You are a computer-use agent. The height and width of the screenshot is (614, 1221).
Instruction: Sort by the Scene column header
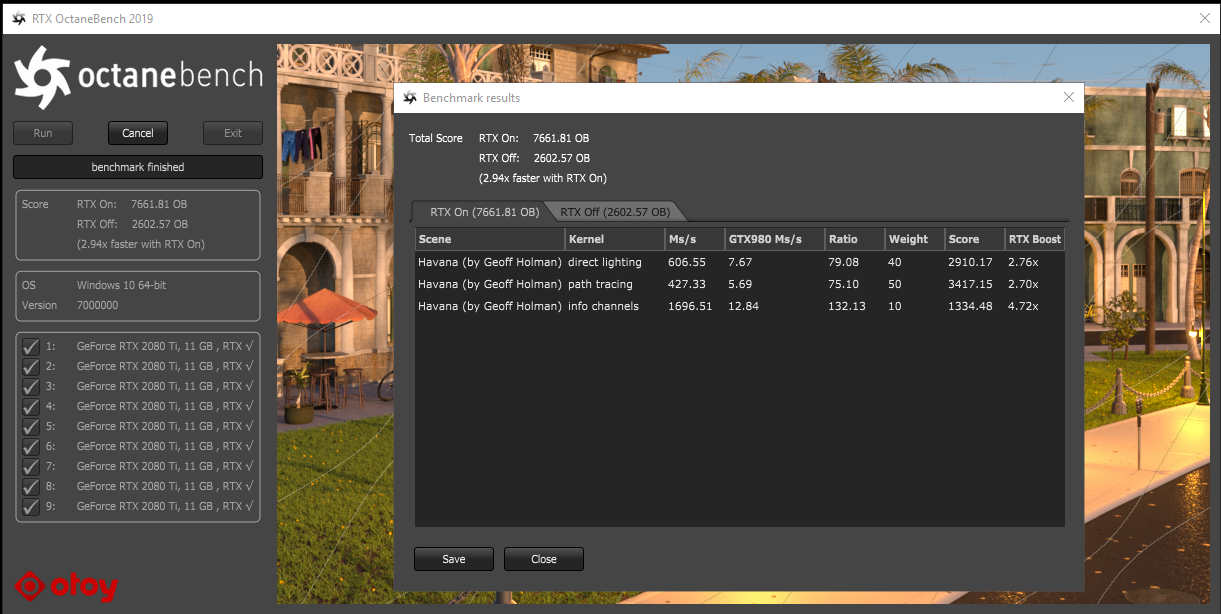pyautogui.click(x=490, y=239)
